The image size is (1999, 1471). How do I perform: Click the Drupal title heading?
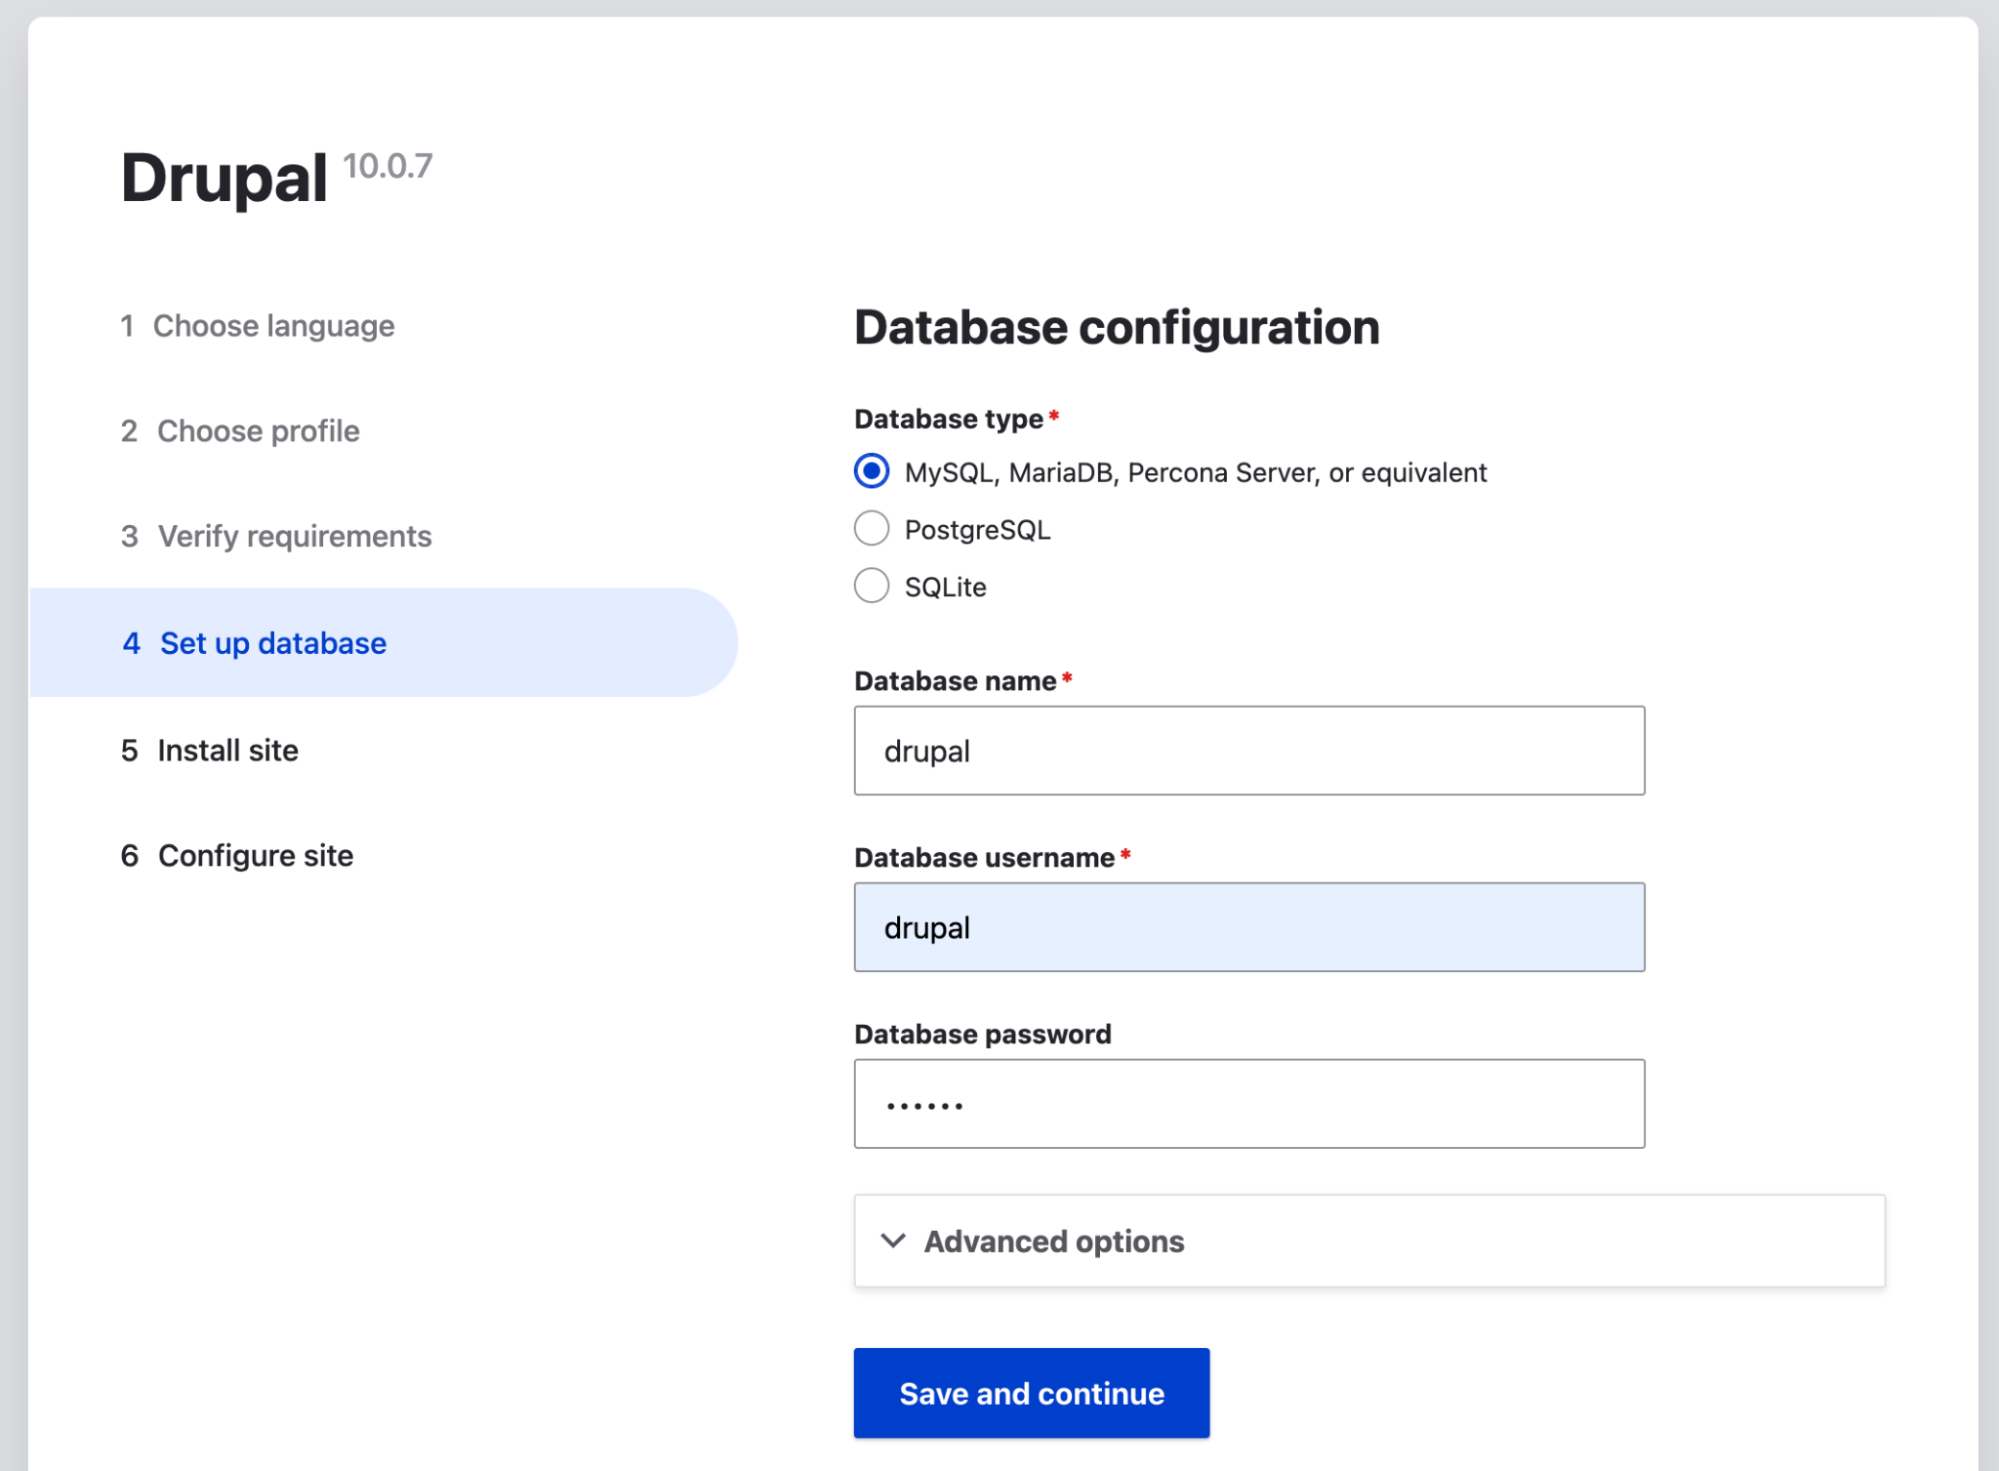click(x=224, y=178)
